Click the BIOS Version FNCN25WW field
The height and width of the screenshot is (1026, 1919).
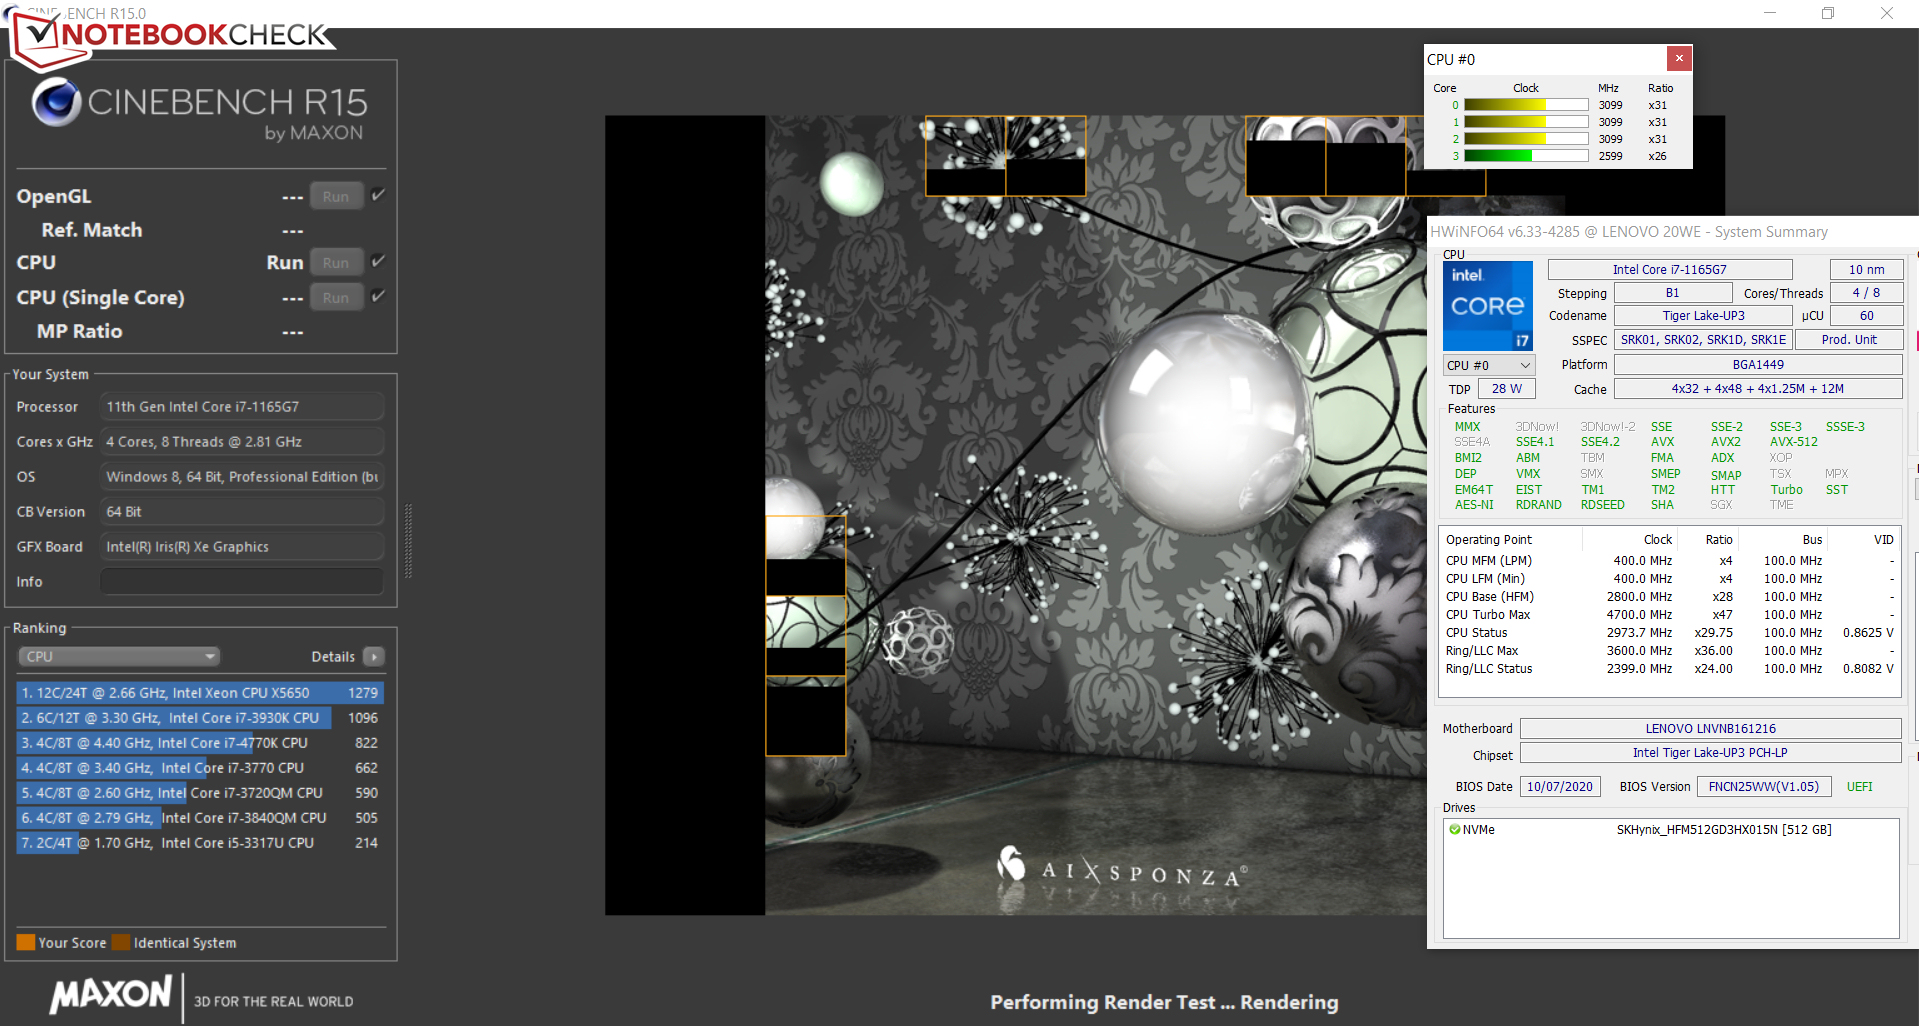tap(1764, 787)
